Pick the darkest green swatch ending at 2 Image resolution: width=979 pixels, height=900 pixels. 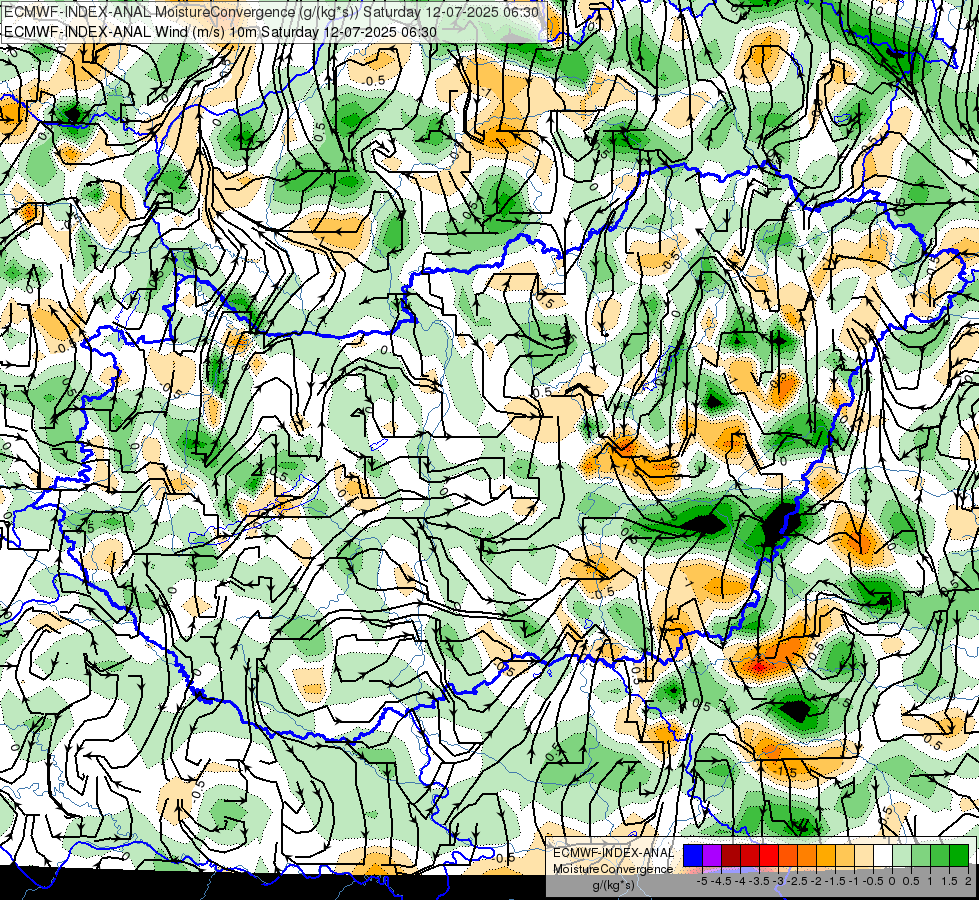(959, 855)
